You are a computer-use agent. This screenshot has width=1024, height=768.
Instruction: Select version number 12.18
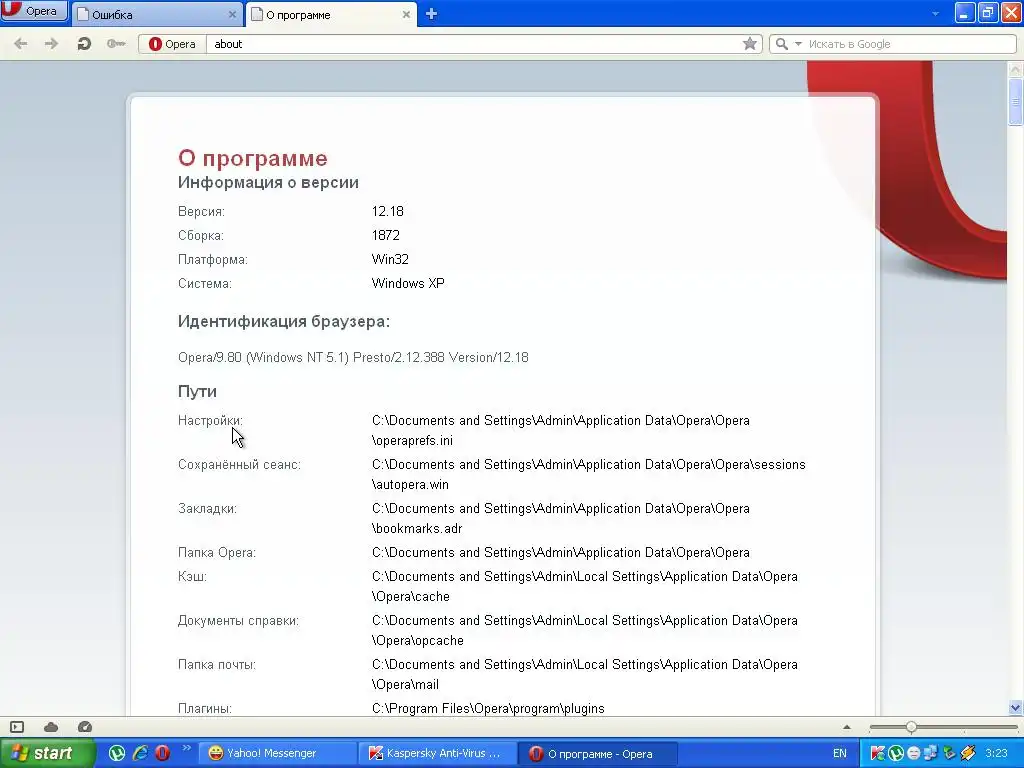coord(388,211)
